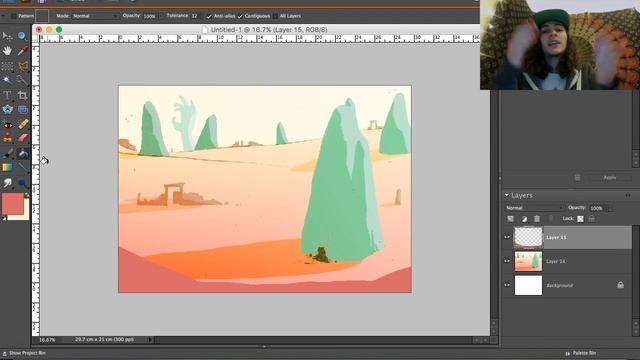This screenshot has height=360, width=640.
Task: Collapse the Layers panel triangle
Action: click(507, 195)
